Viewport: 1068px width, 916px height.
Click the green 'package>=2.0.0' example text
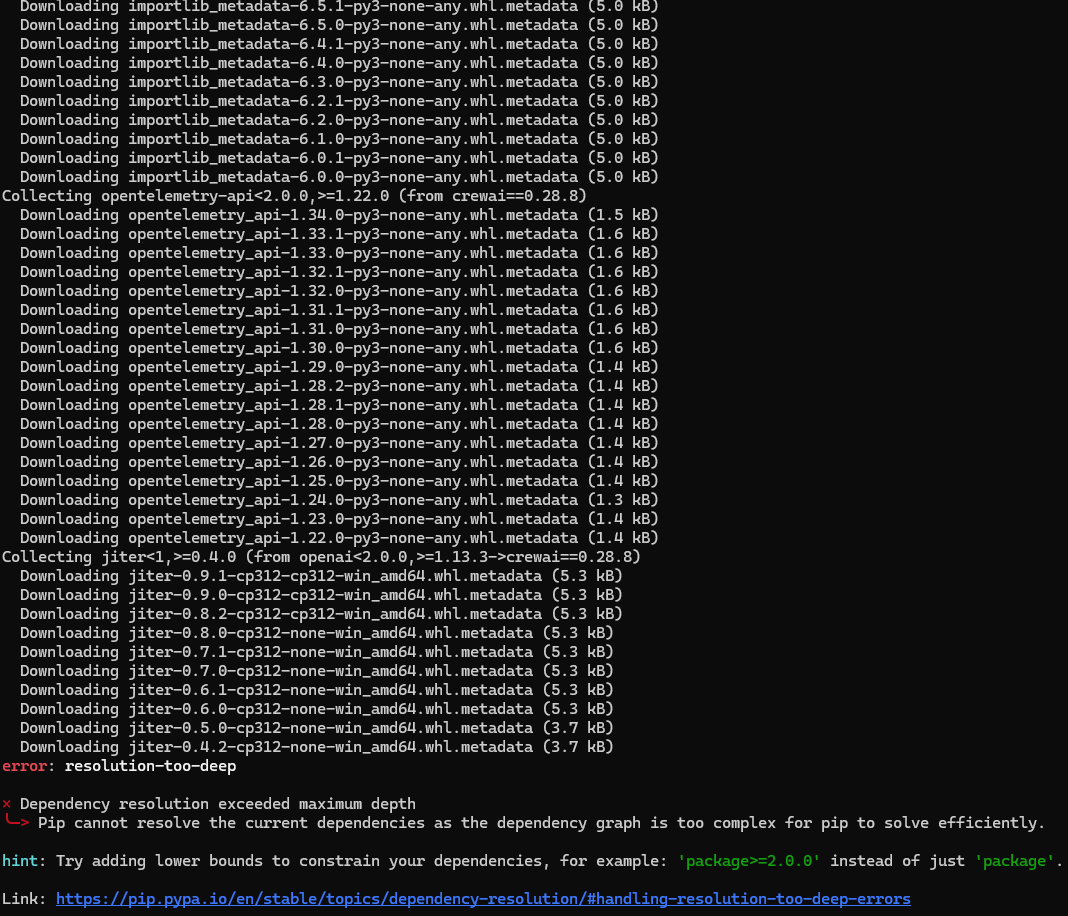click(x=749, y=861)
